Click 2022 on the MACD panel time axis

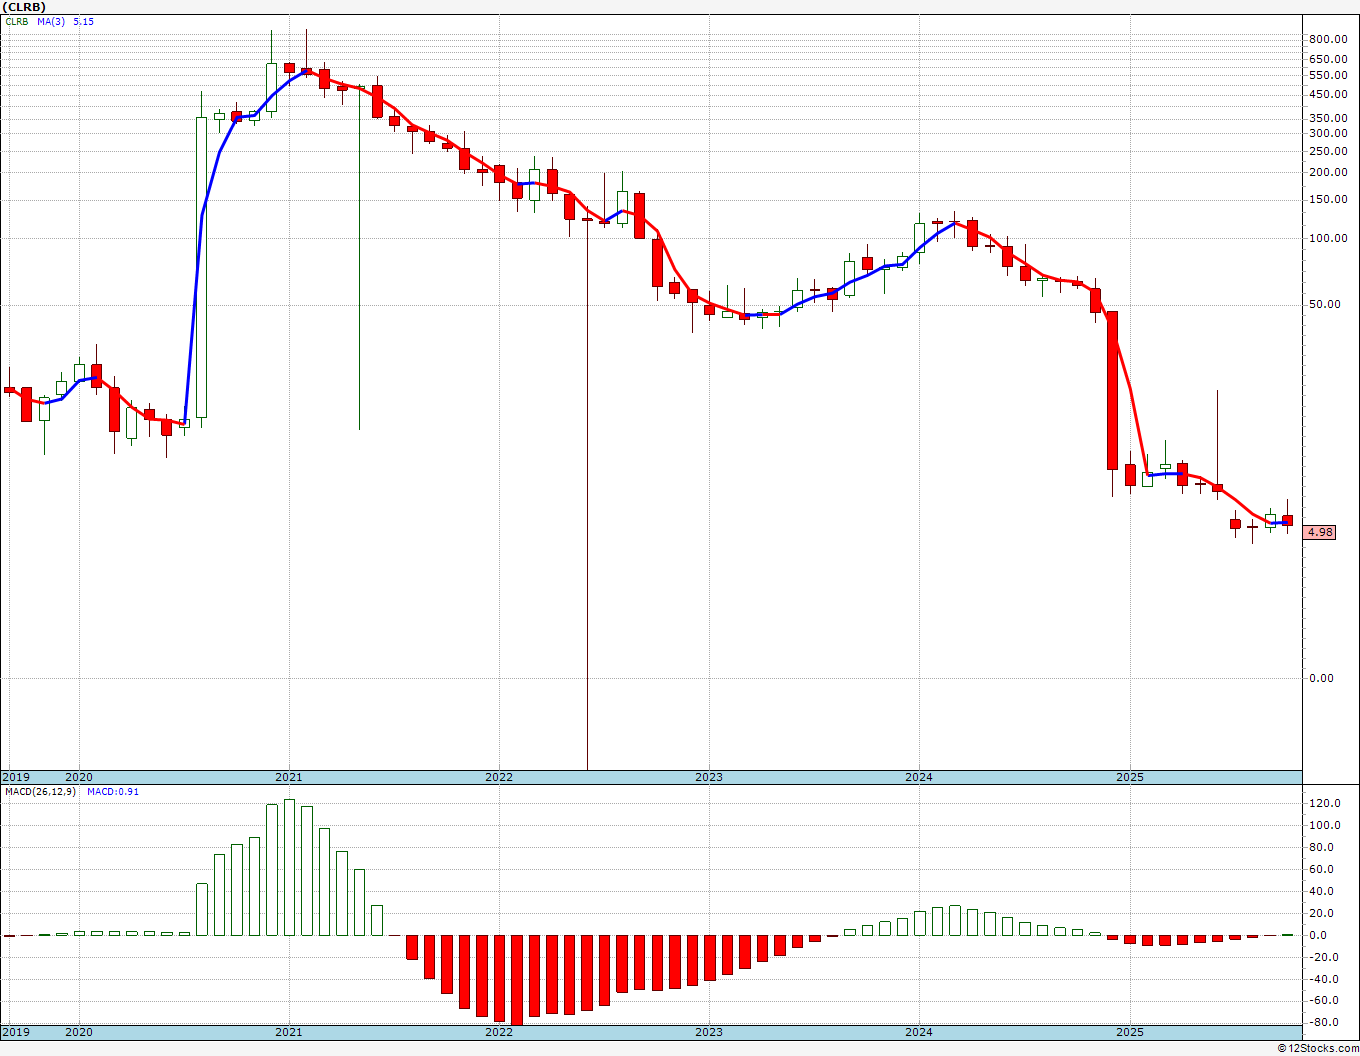pos(498,1032)
